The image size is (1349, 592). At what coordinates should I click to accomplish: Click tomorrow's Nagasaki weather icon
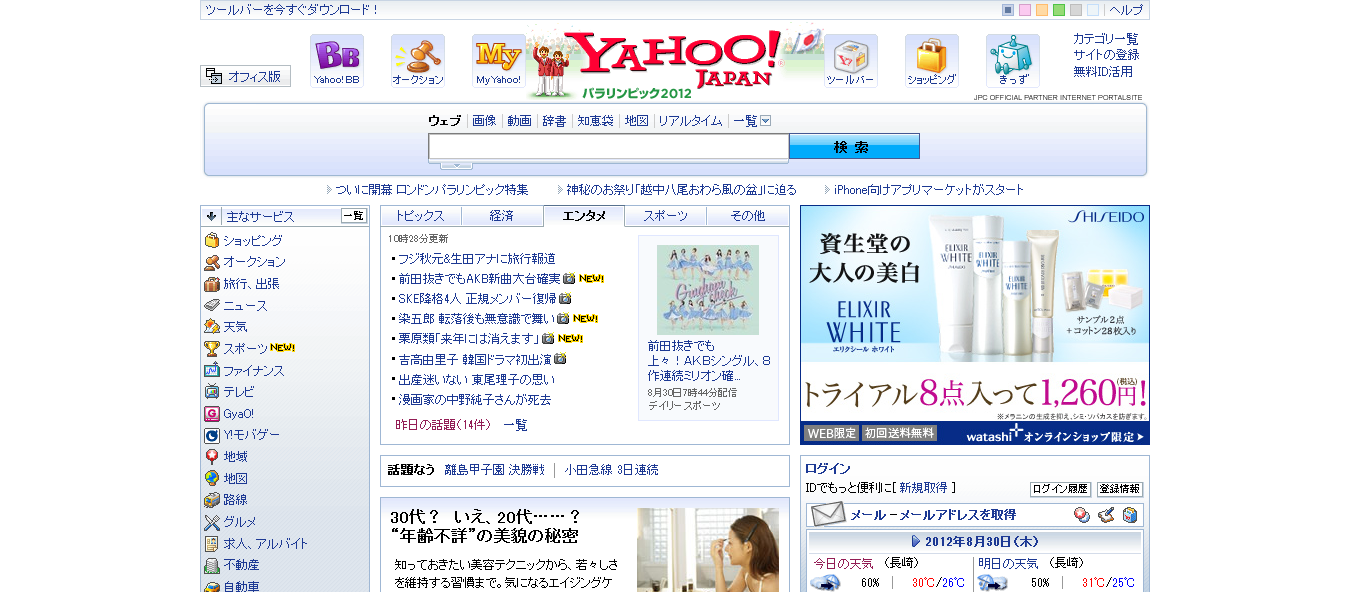[992, 582]
